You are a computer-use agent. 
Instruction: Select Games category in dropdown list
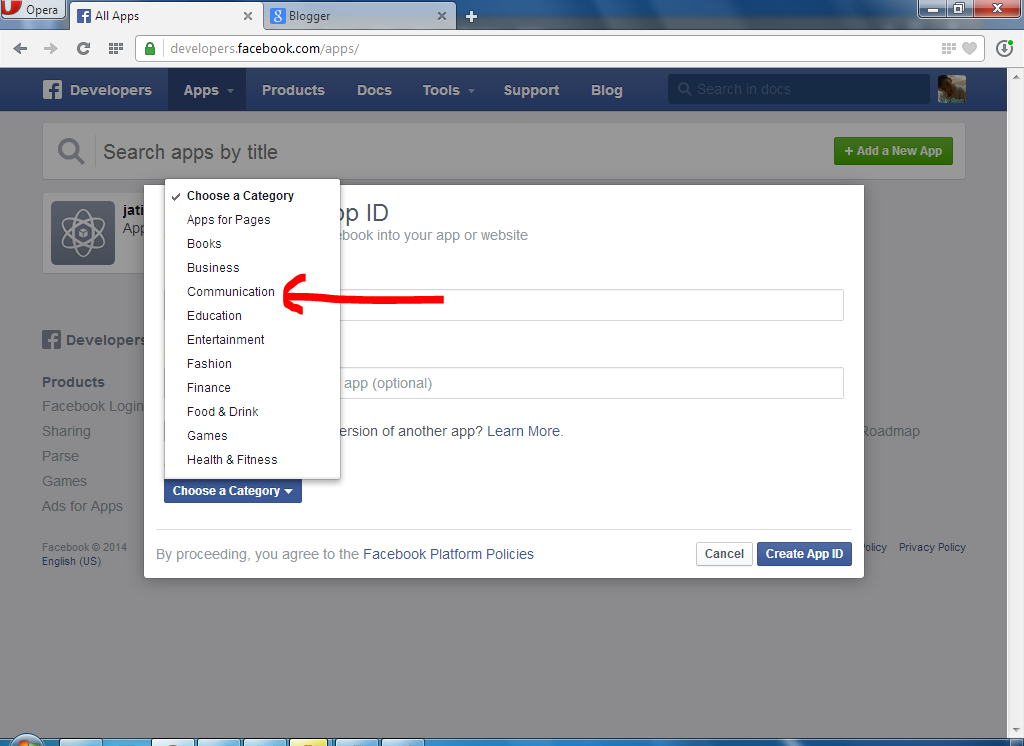pyautogui.click(x=252, y=436)
